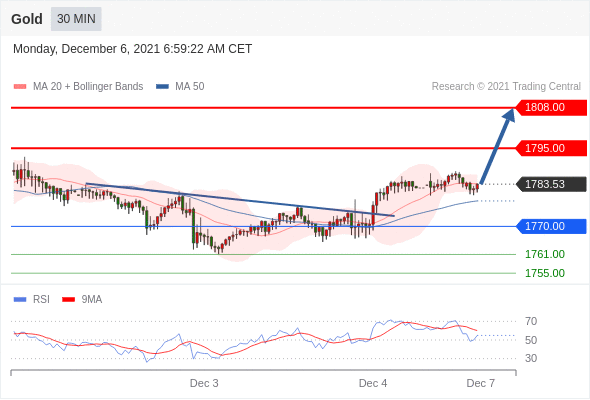Click the Dec 4 date axis label

(373, 383)
